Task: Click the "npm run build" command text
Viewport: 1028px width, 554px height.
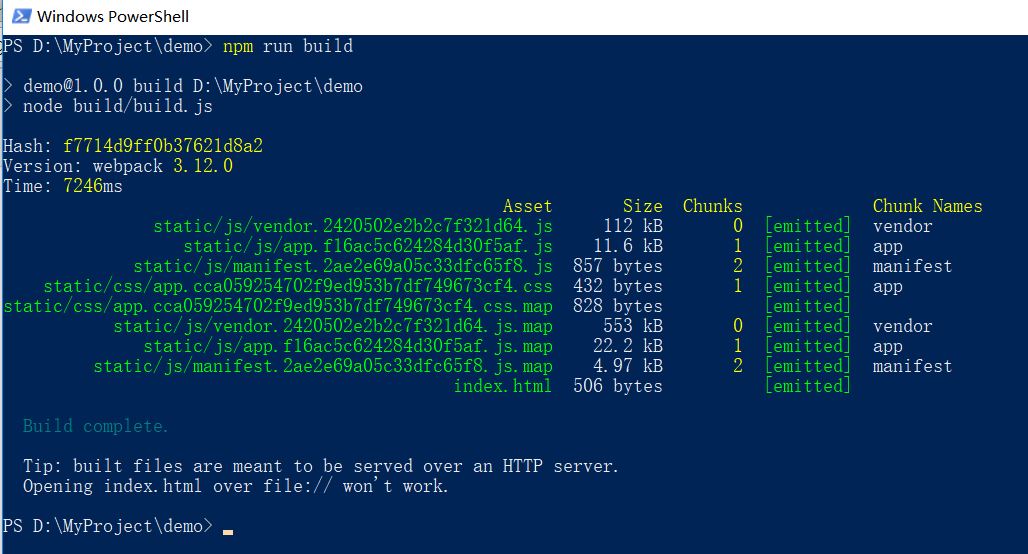Action: coord(288,46)
